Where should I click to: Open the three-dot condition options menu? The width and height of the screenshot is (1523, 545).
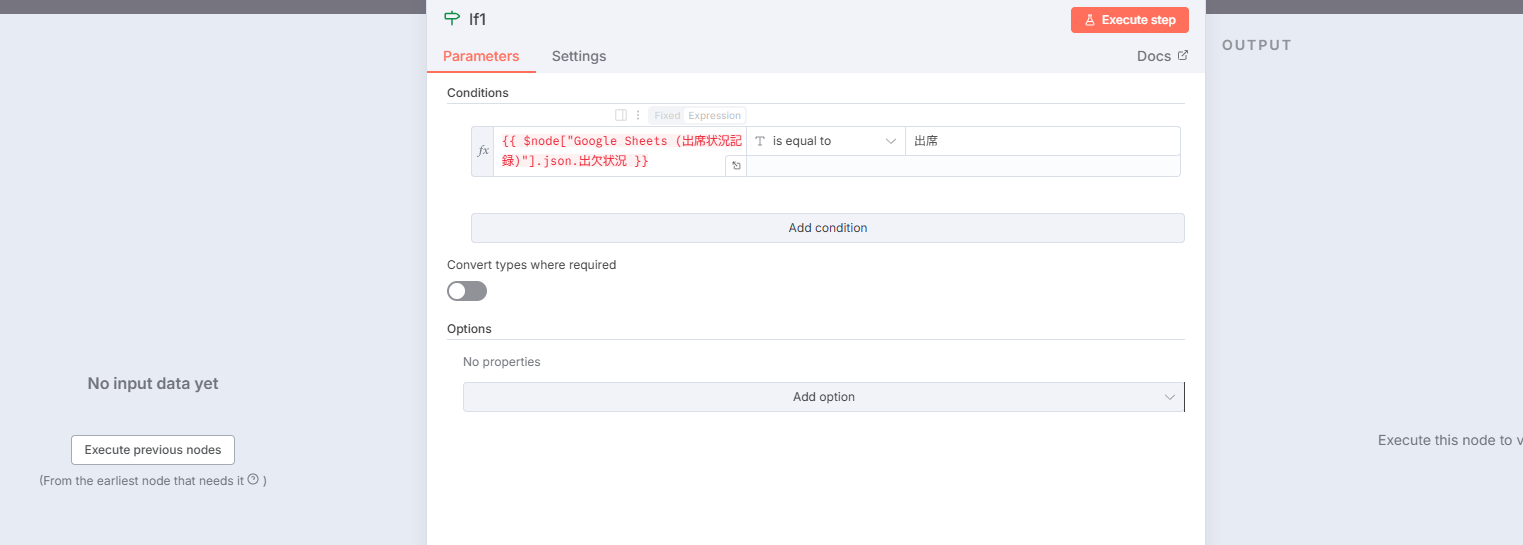(638, 115)
